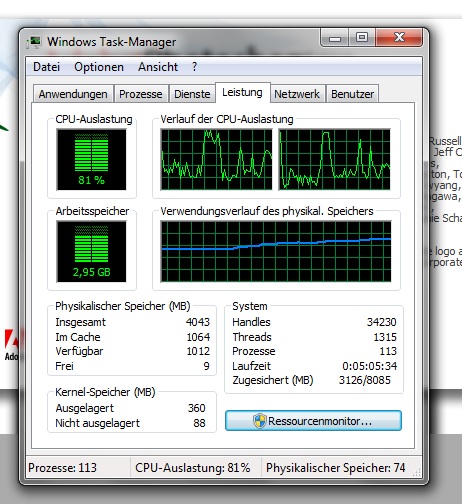Click the Handles value 34230
This screenshot has width=462, height=504.
(382, 322)
